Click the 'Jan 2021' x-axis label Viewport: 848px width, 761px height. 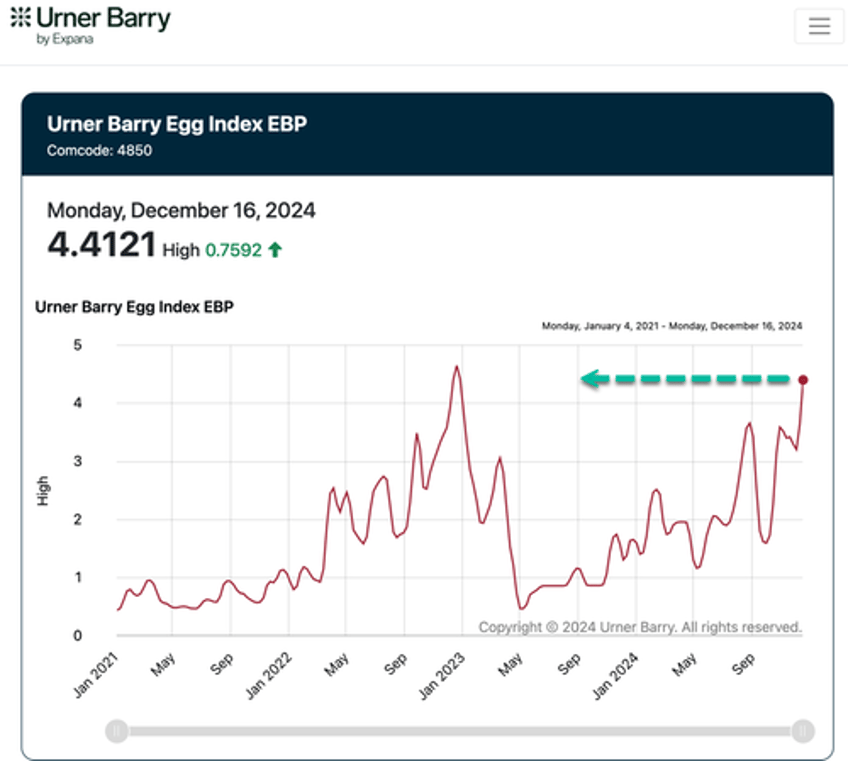(x=96, y=675)
